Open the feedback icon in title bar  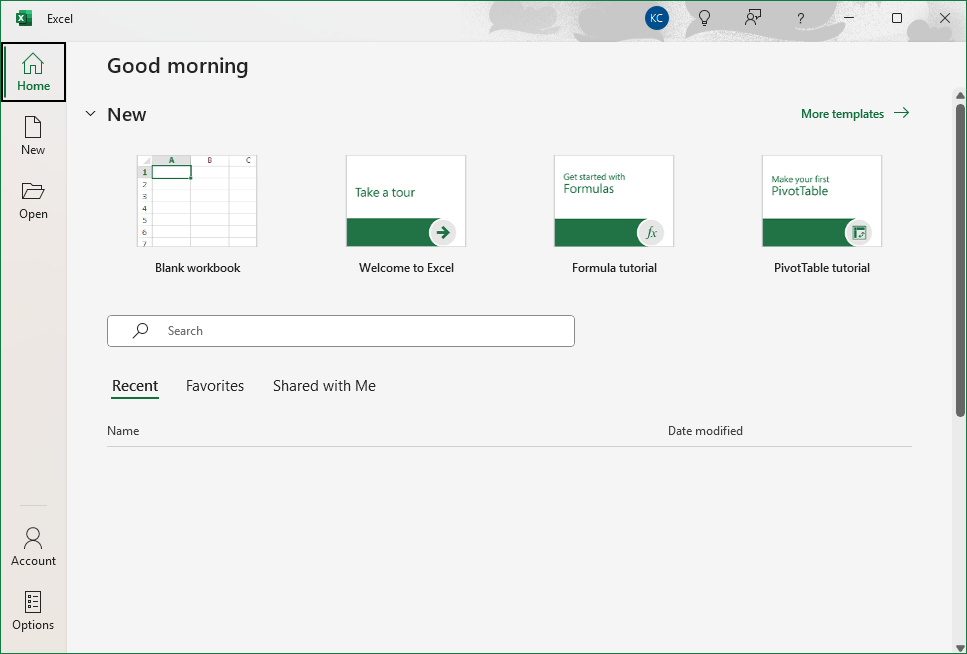(x=753, y=18)
